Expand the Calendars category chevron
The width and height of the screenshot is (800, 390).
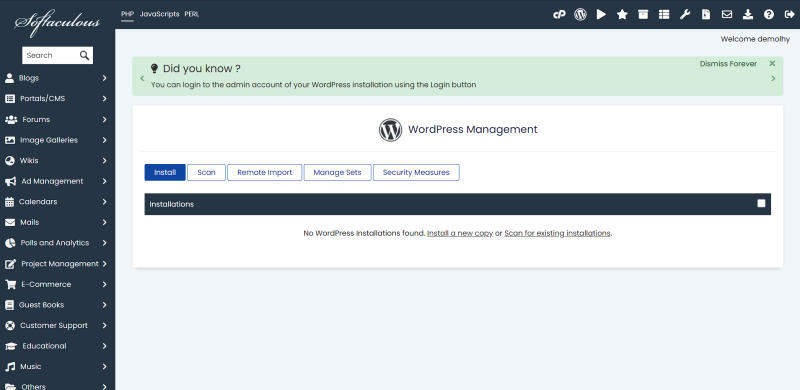(104, 202)
